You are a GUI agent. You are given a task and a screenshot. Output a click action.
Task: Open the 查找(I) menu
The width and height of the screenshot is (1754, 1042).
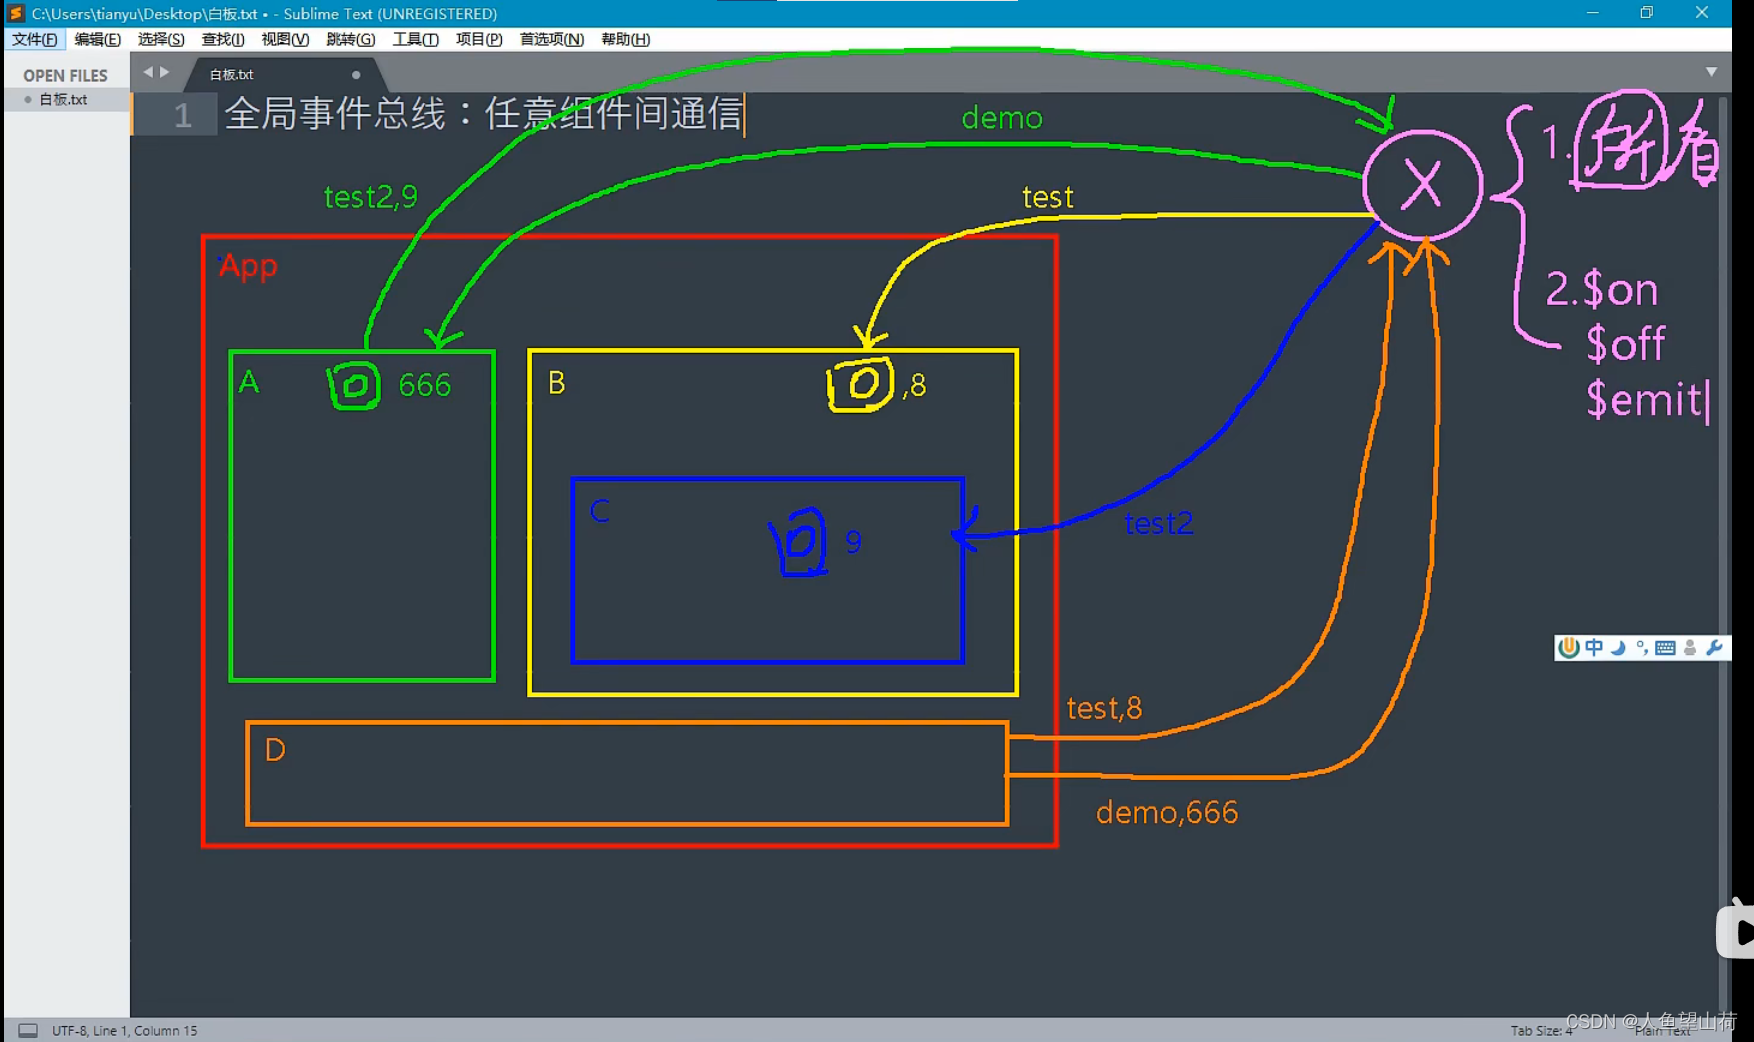(223, 39)
